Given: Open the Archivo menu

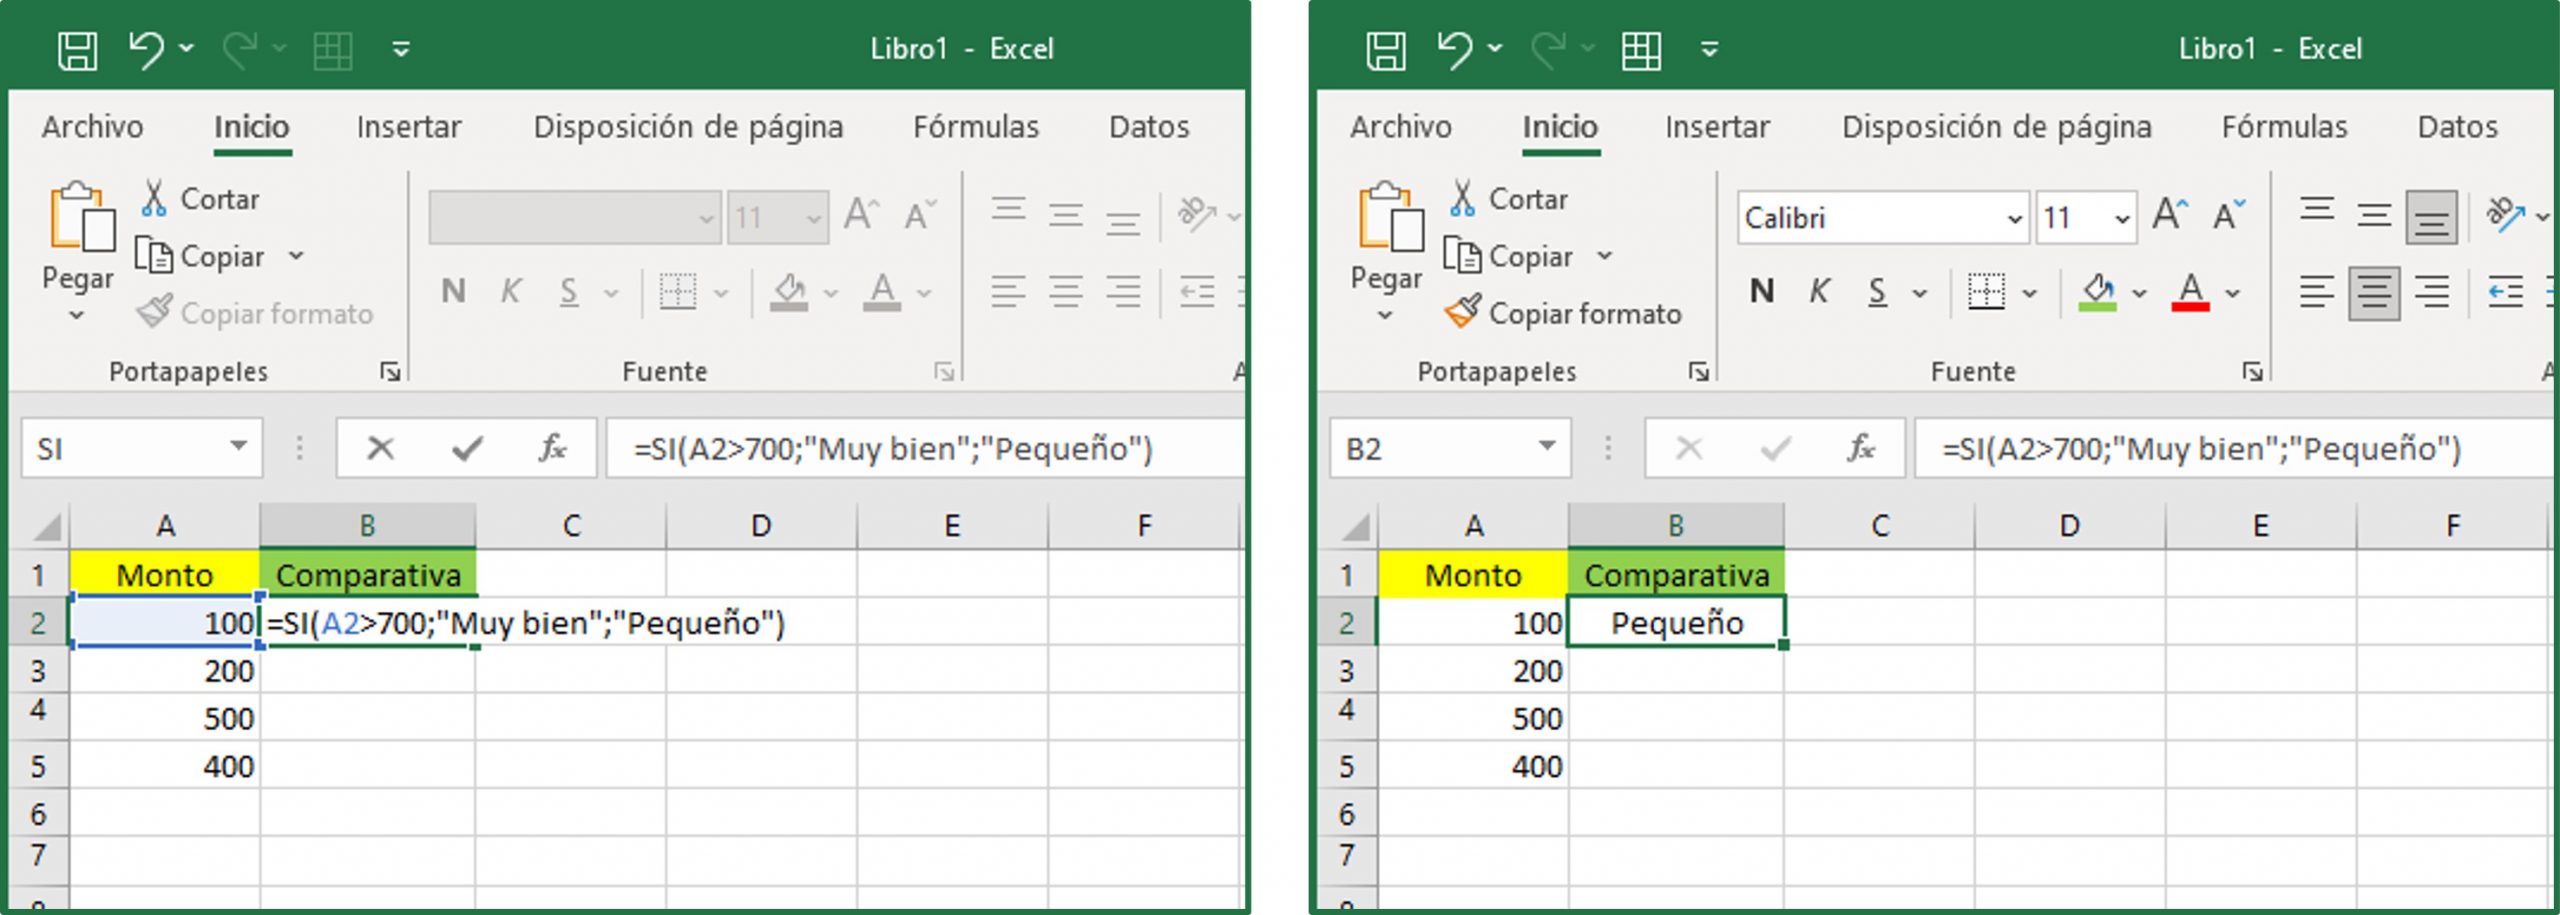Looking at the screenshot, I should click(x=1402, y=127).
